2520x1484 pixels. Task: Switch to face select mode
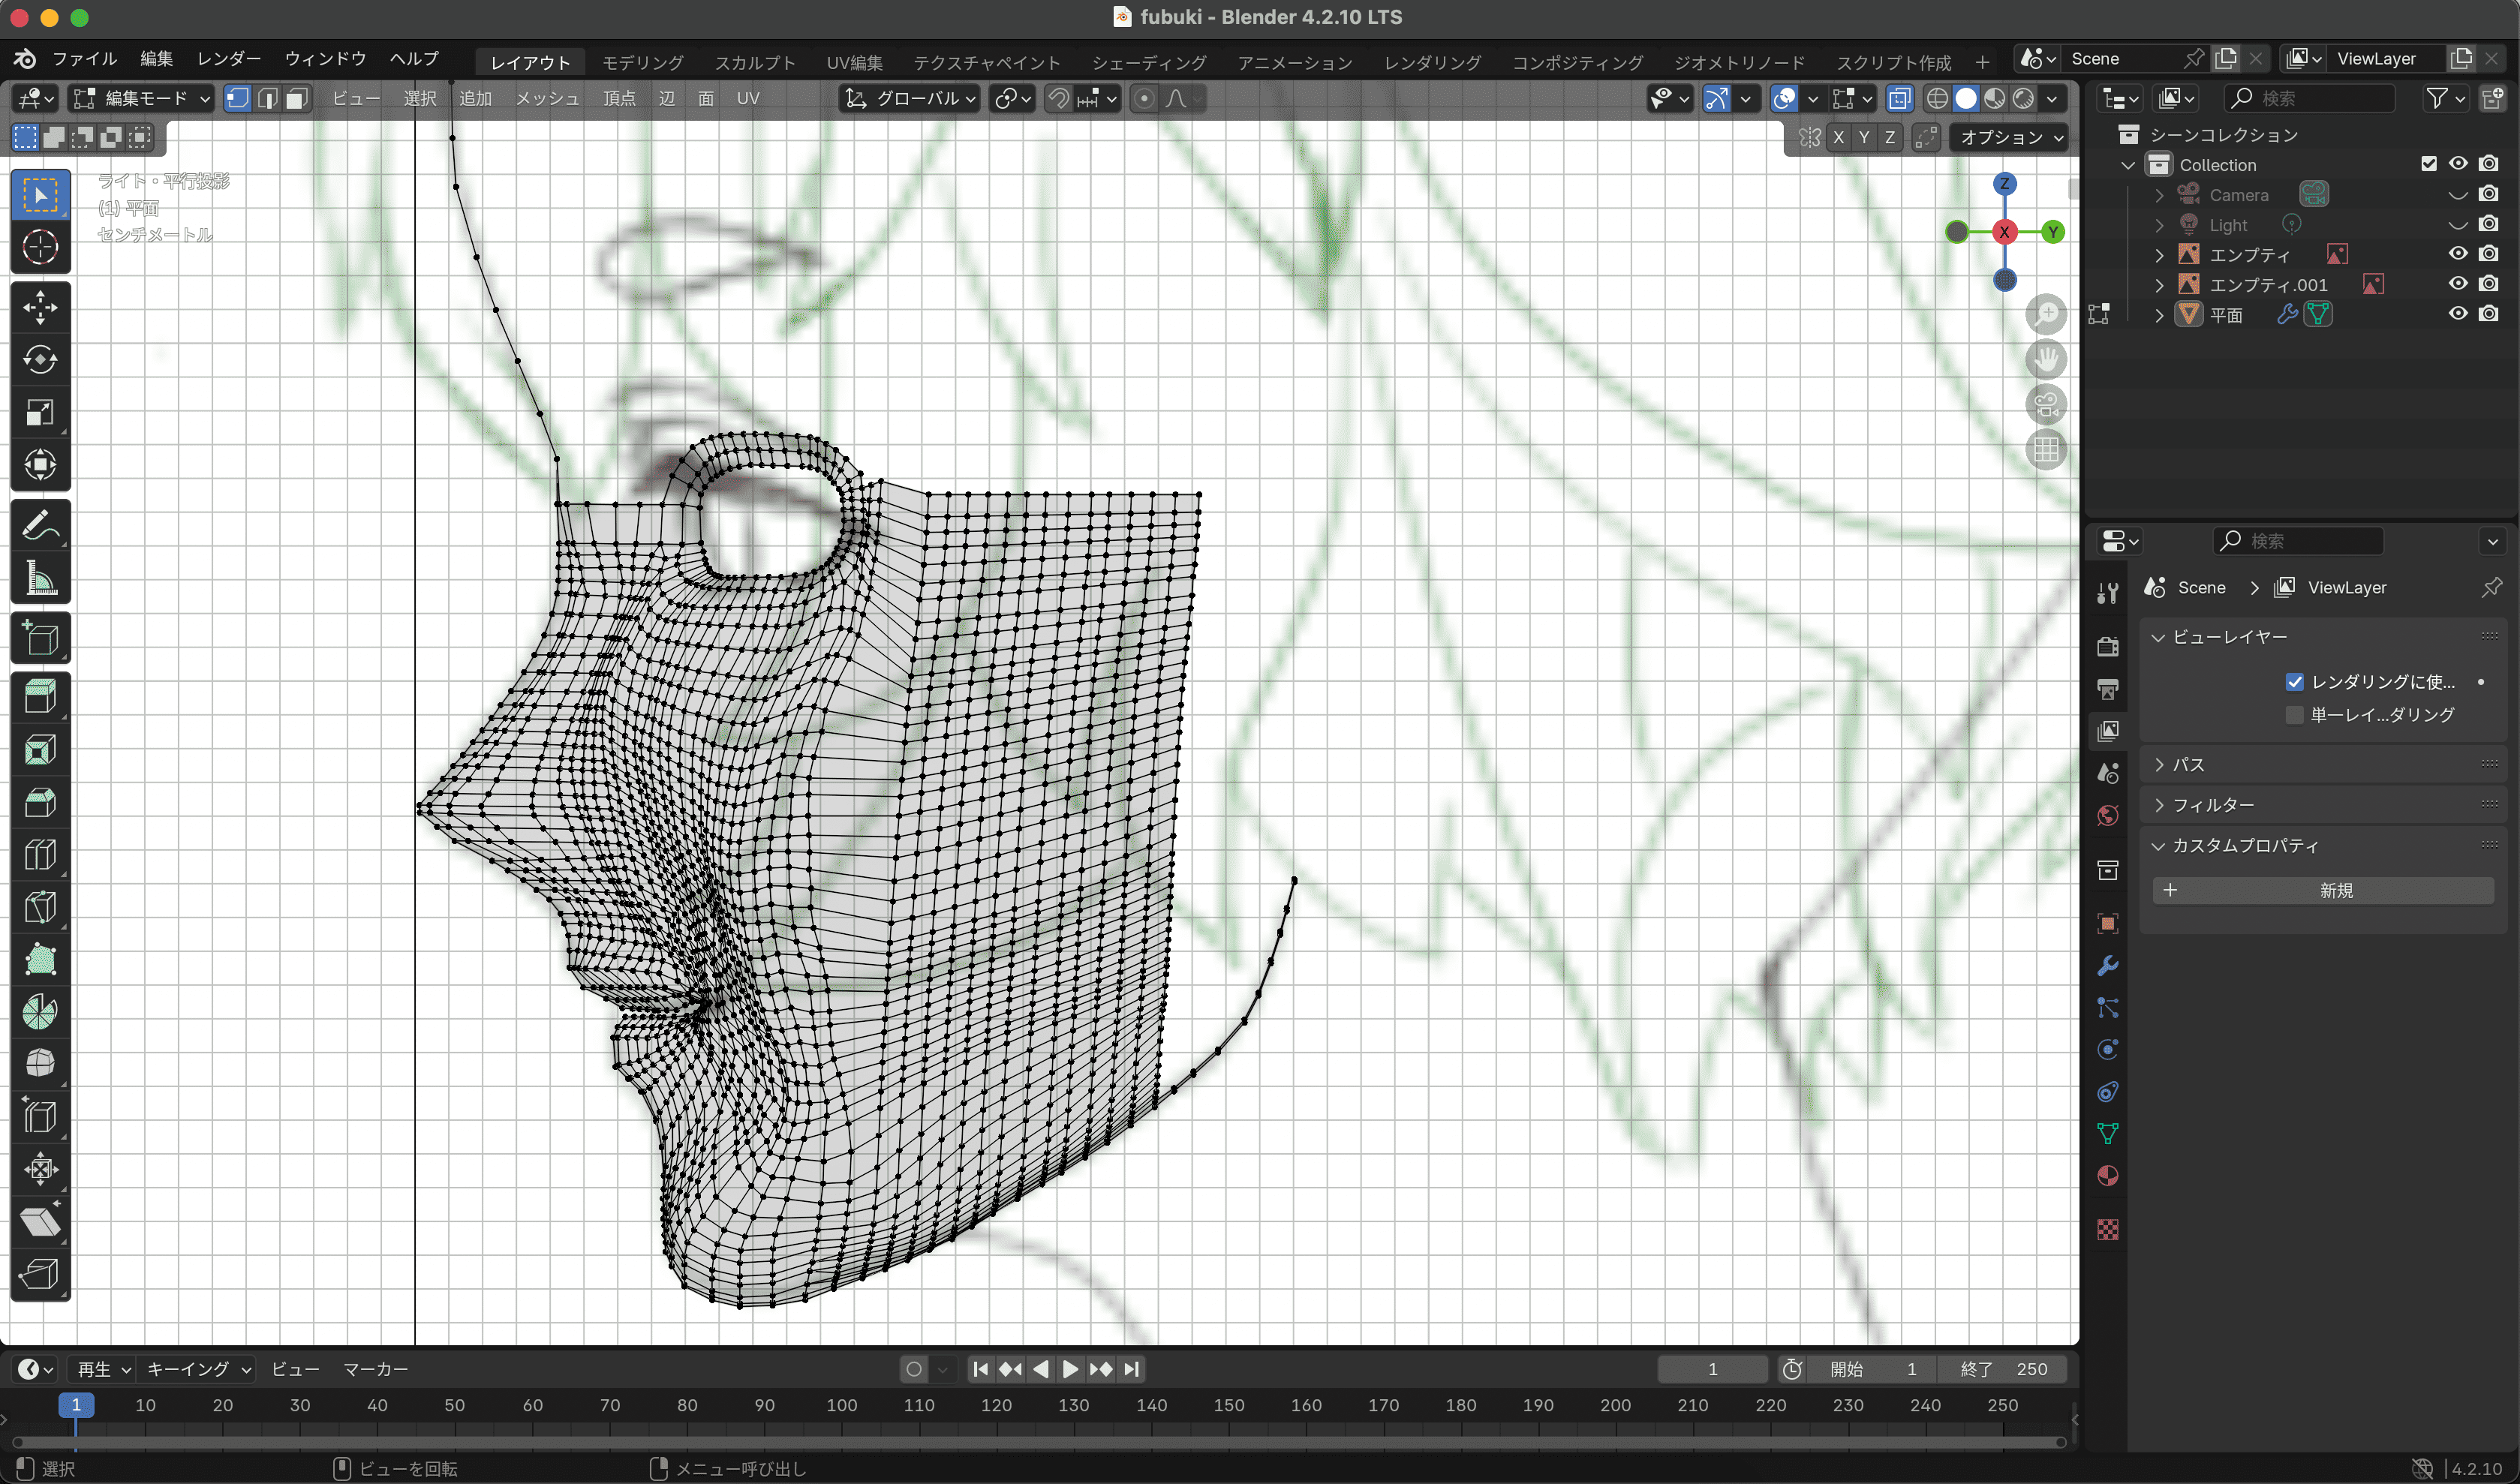tap(297, 98)
